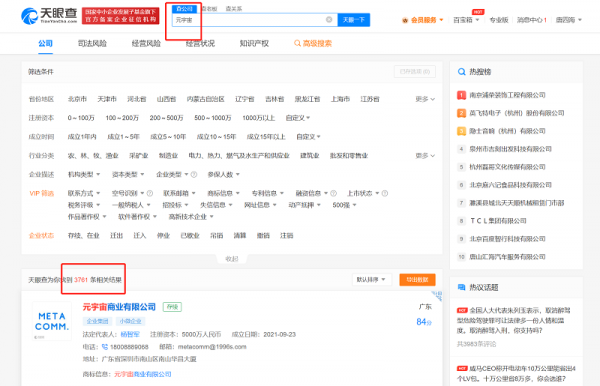Click the 已存选项 button

(x=415, y=72)
